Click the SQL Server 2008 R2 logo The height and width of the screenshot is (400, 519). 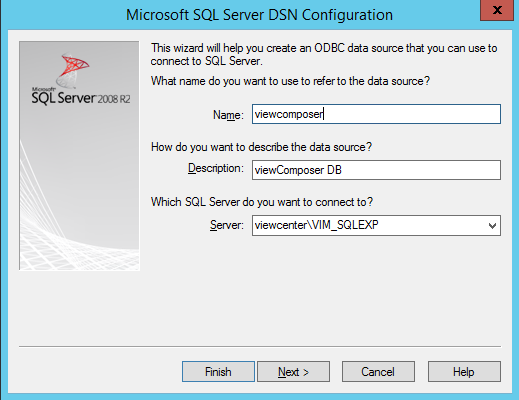pyautogui.click(x=80, y=80)
